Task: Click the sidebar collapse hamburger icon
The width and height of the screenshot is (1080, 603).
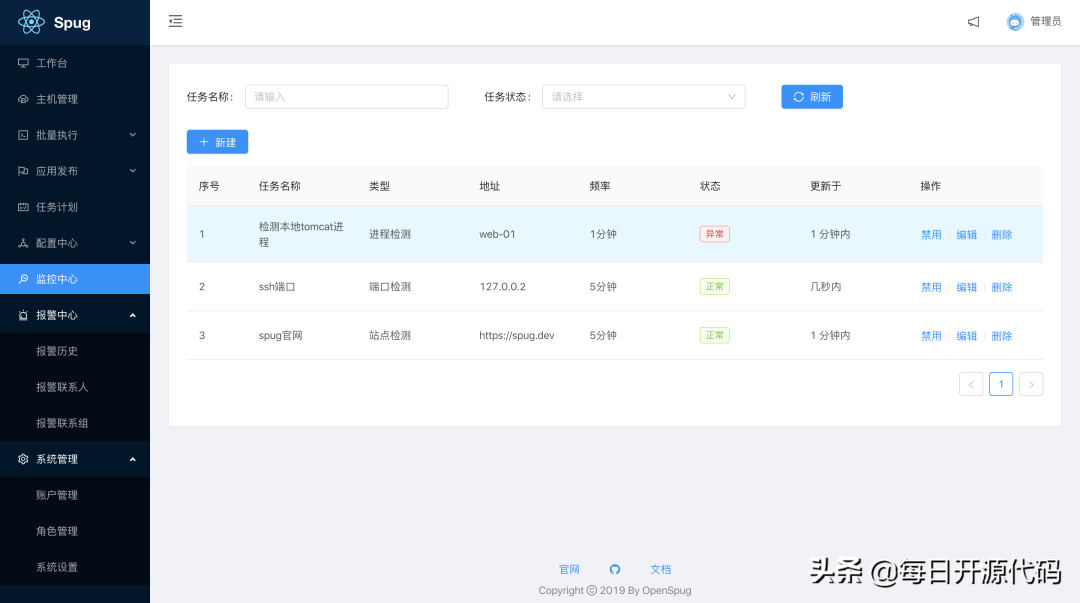Action: coord(176,21)
